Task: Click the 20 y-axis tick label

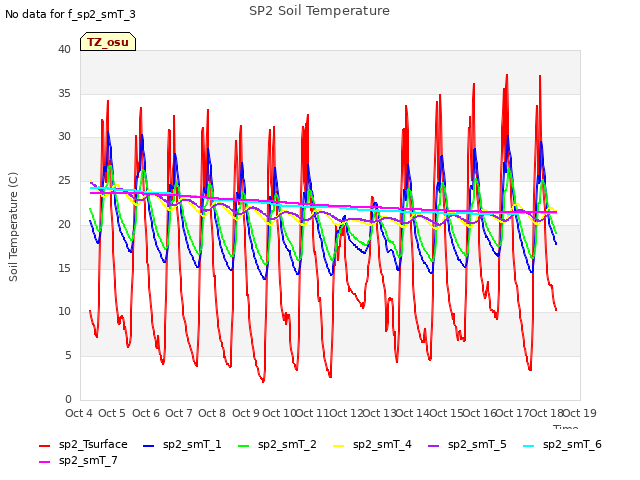Action: [x=64, y=224]
